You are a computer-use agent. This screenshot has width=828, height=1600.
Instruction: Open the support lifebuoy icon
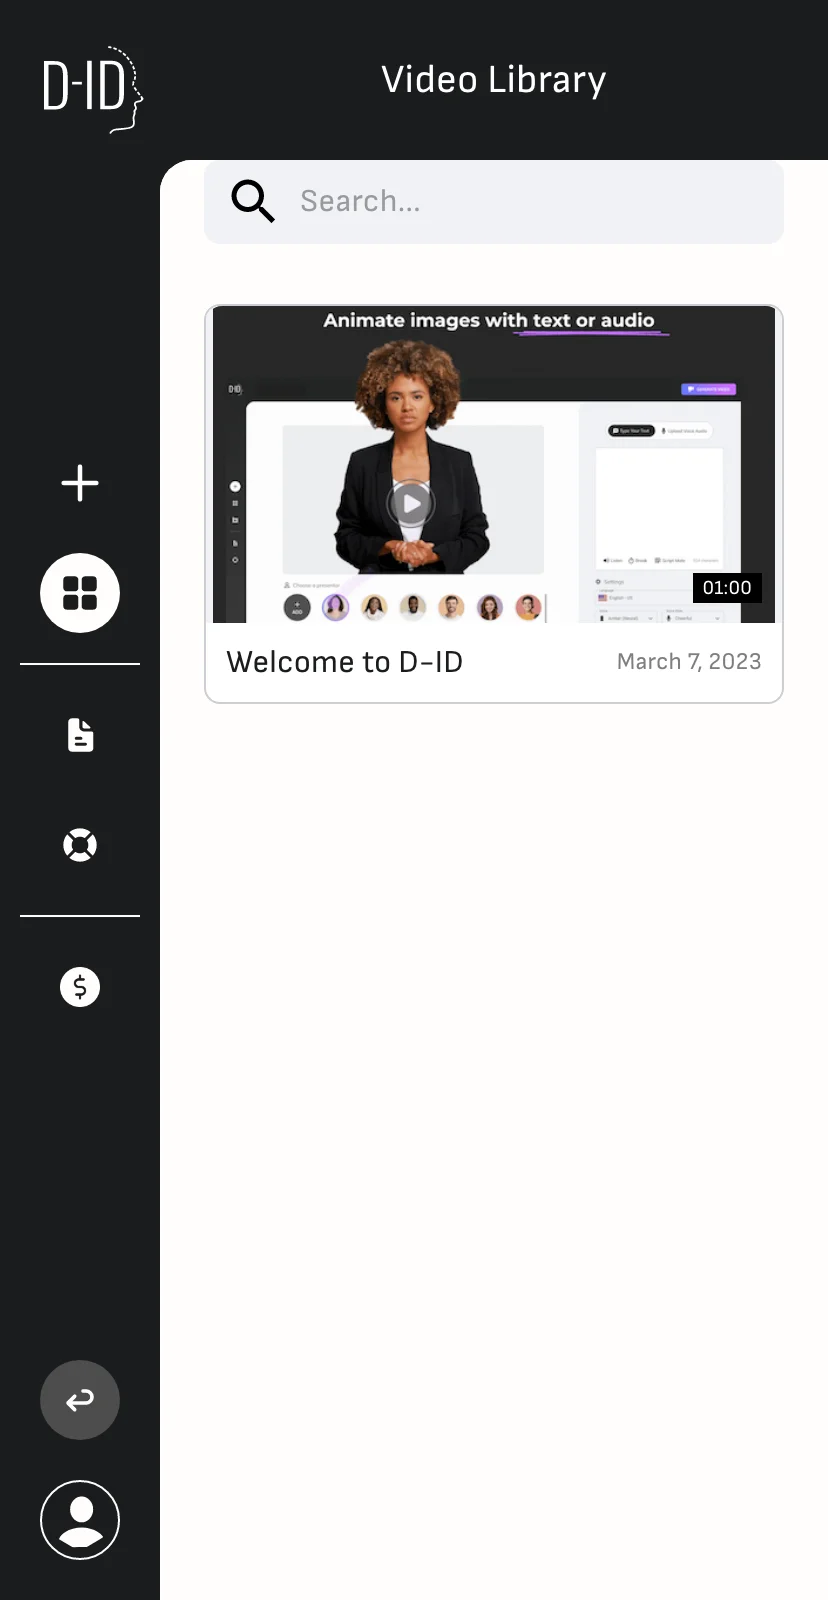pyautogui.click(x=80, y=845)
